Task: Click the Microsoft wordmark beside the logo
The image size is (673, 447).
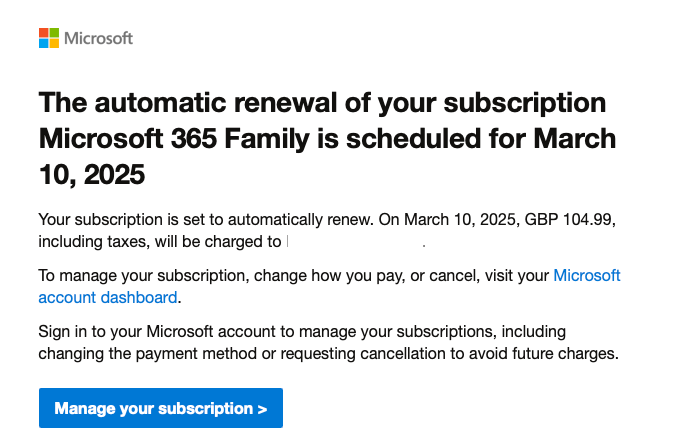Action: (x=99, y=38)
